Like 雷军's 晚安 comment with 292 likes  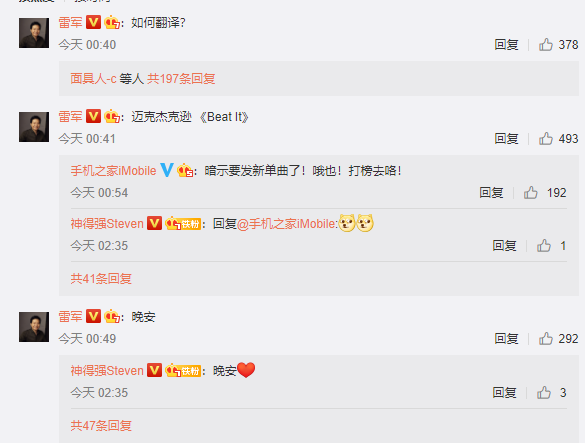click(545, 339)
